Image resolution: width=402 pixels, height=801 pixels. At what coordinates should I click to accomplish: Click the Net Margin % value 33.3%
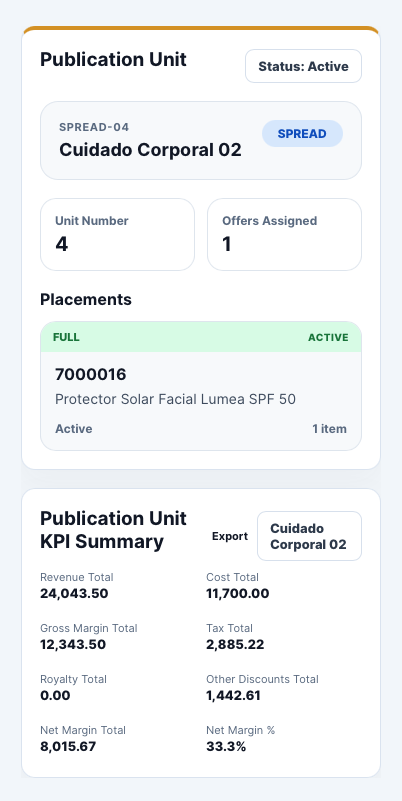[226, 746]
